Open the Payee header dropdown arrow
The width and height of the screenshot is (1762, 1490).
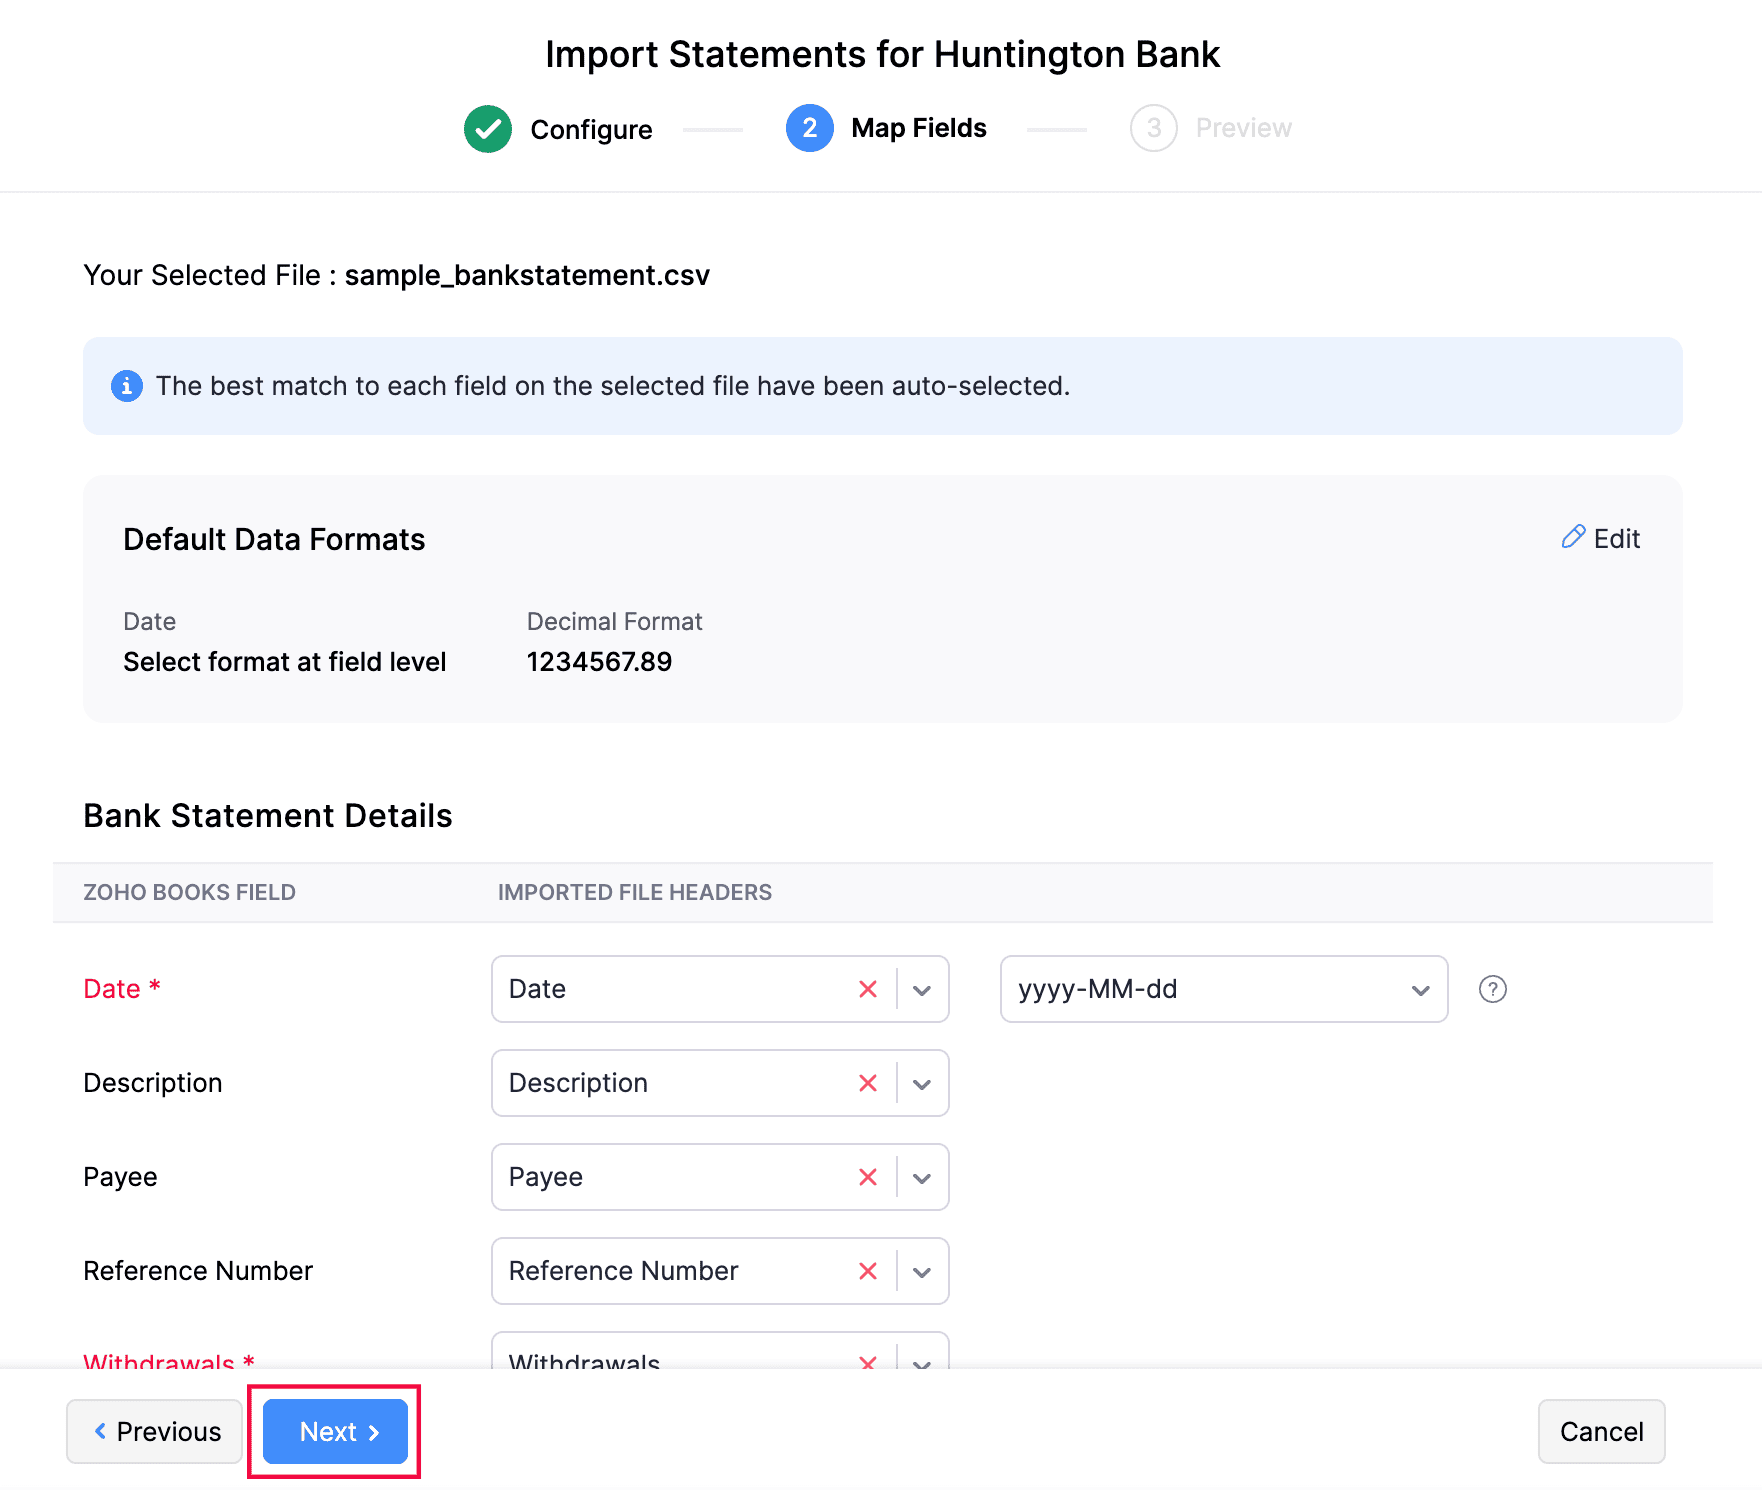pos(922,1177)
